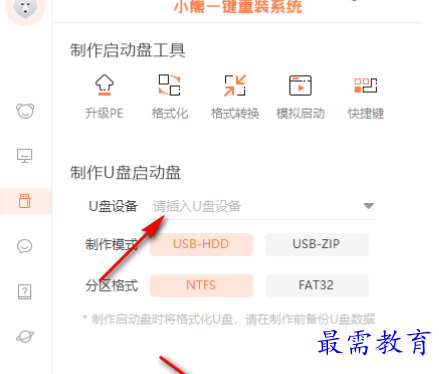Click the backup U盘数据 warning note

pos(229,319)
